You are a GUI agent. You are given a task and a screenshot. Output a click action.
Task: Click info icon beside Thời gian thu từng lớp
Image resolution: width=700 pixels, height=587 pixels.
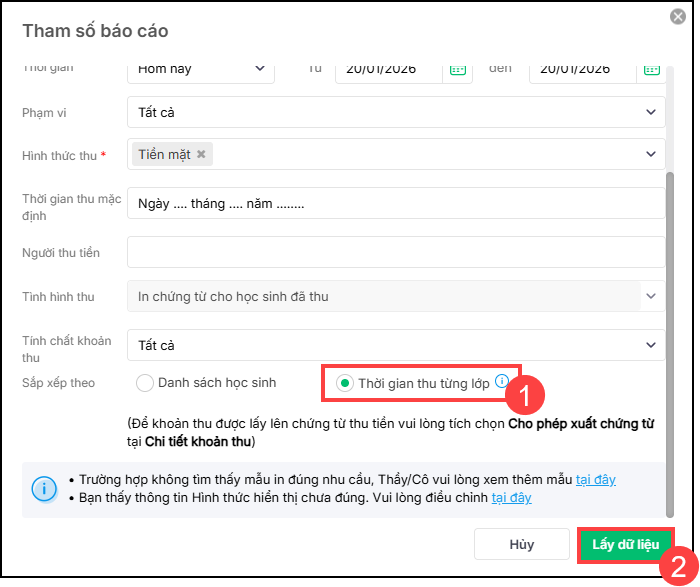click(x=502, y=381)
